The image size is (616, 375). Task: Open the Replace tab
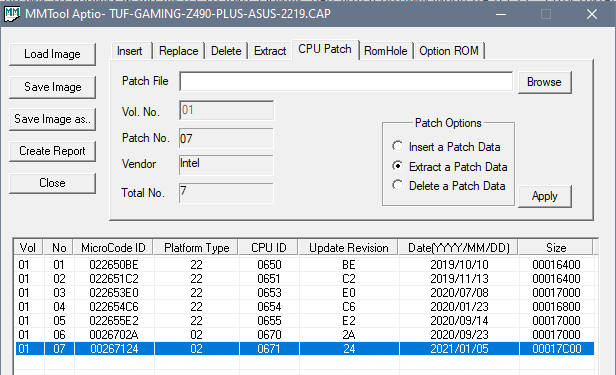pyautogui.click(x=178, y=51)
